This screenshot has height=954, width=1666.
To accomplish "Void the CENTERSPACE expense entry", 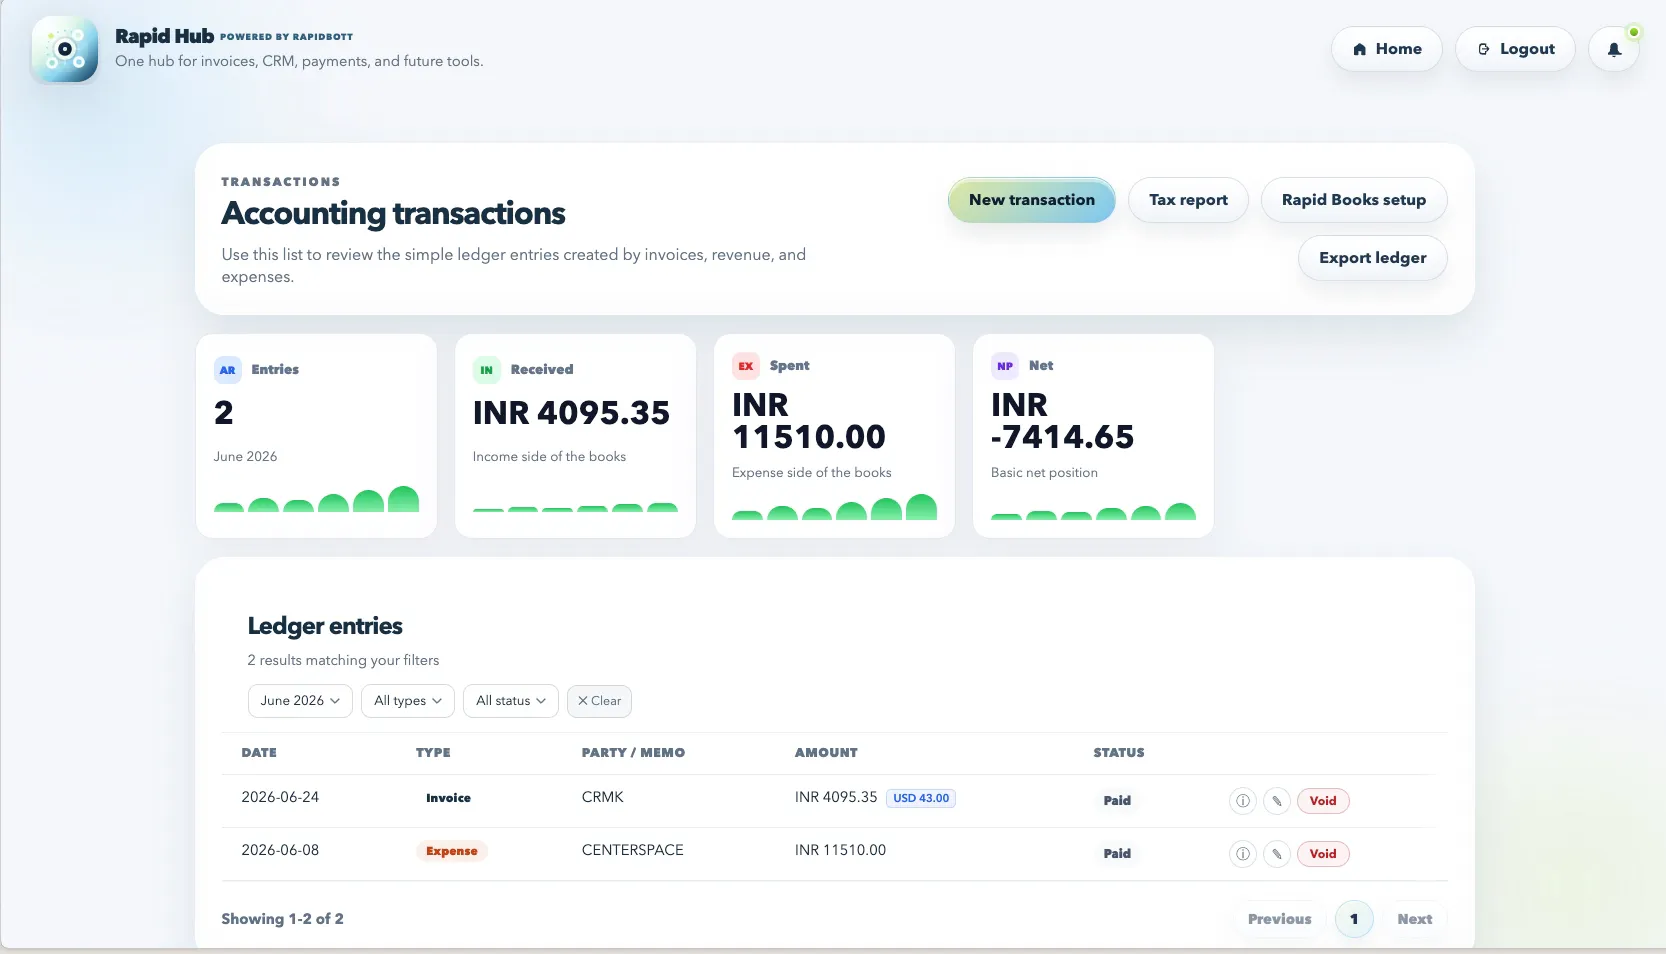I will (1323, 853).
